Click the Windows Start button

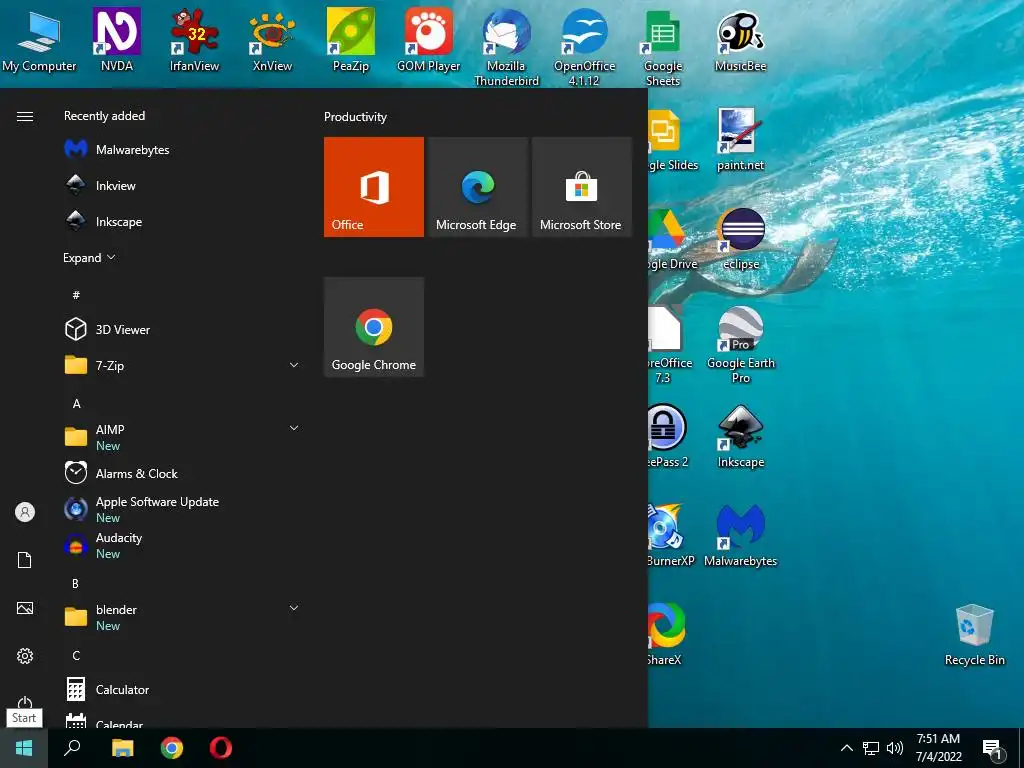[x=24, y=748]
